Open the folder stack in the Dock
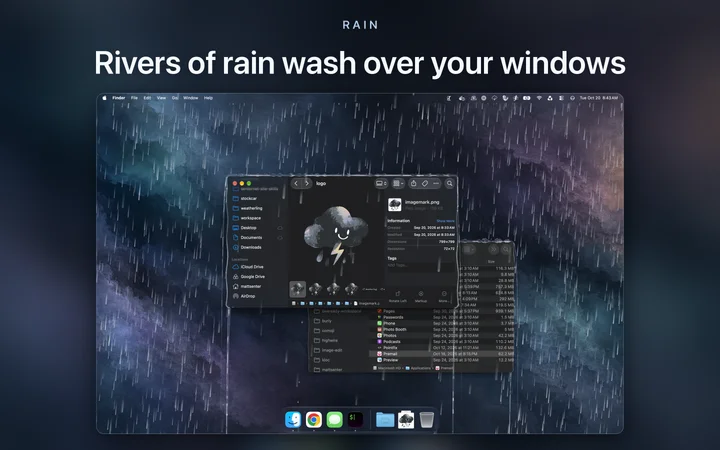The width and height of the screenshot is (720, 450). tap(385, 419)
